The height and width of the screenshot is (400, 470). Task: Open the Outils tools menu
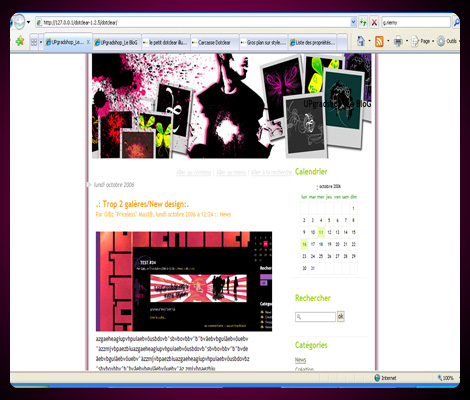pyautogui.click(x=448, y=41)
